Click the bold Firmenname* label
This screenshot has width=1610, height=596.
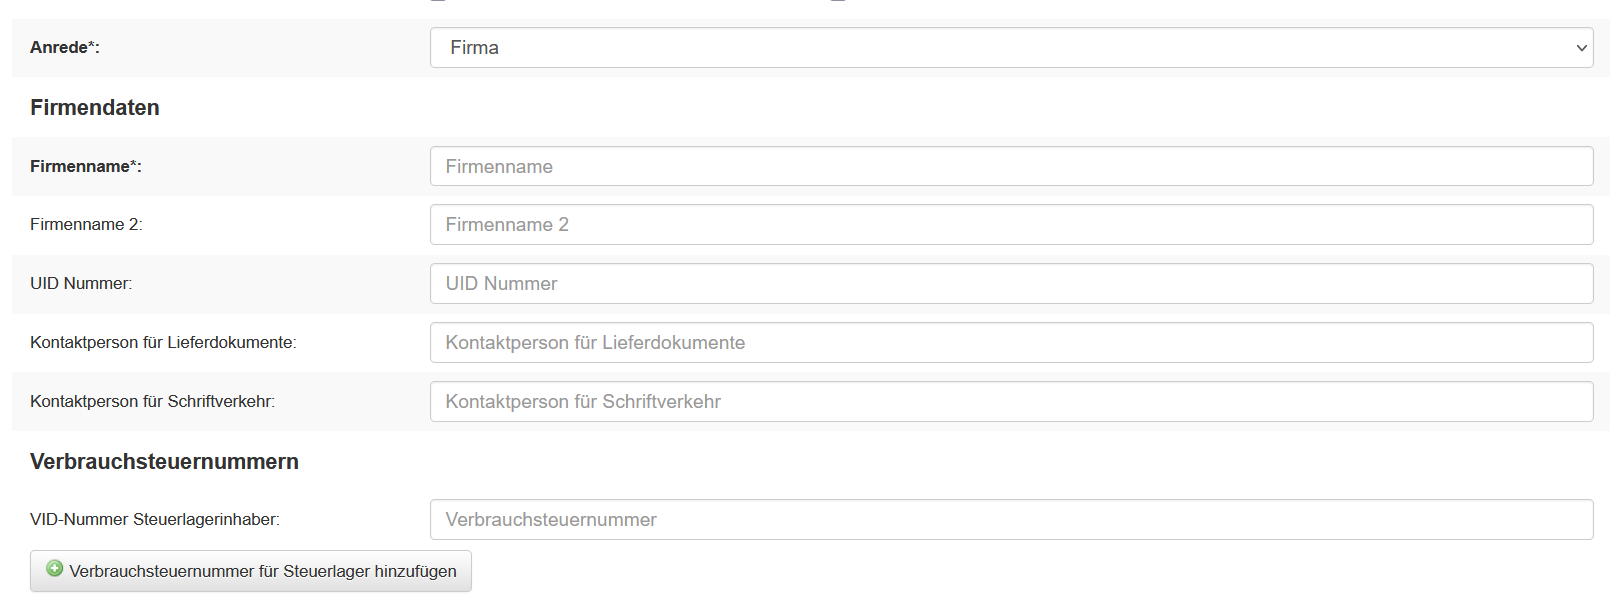(86, 167)
